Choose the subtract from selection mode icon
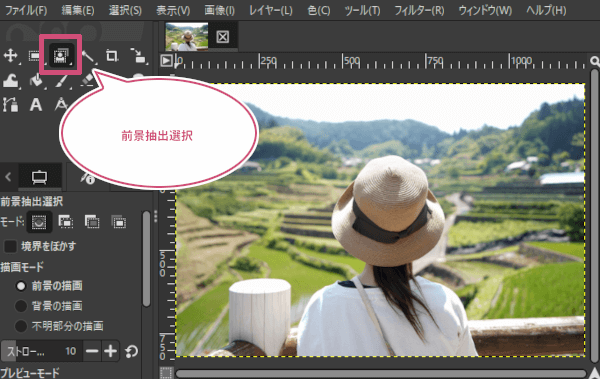Screen dimensions: 600x379 [x=92, y=222]
